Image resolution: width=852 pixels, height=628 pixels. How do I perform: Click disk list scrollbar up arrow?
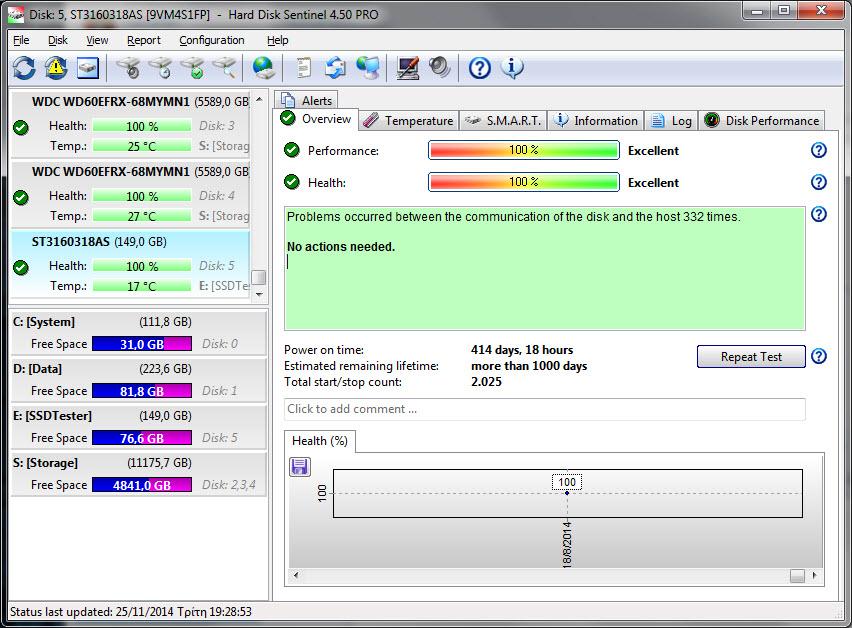[259, 99]
